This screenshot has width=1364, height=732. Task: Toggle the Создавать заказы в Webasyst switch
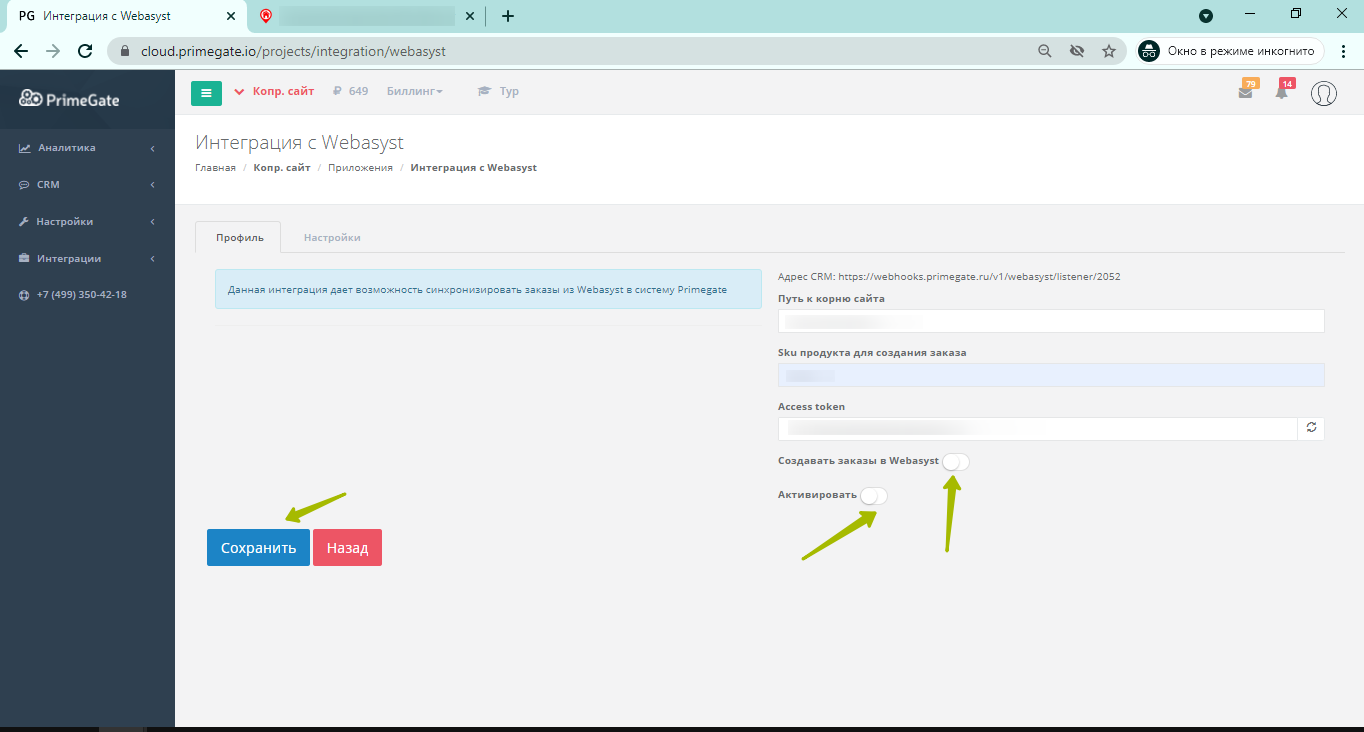956,461
